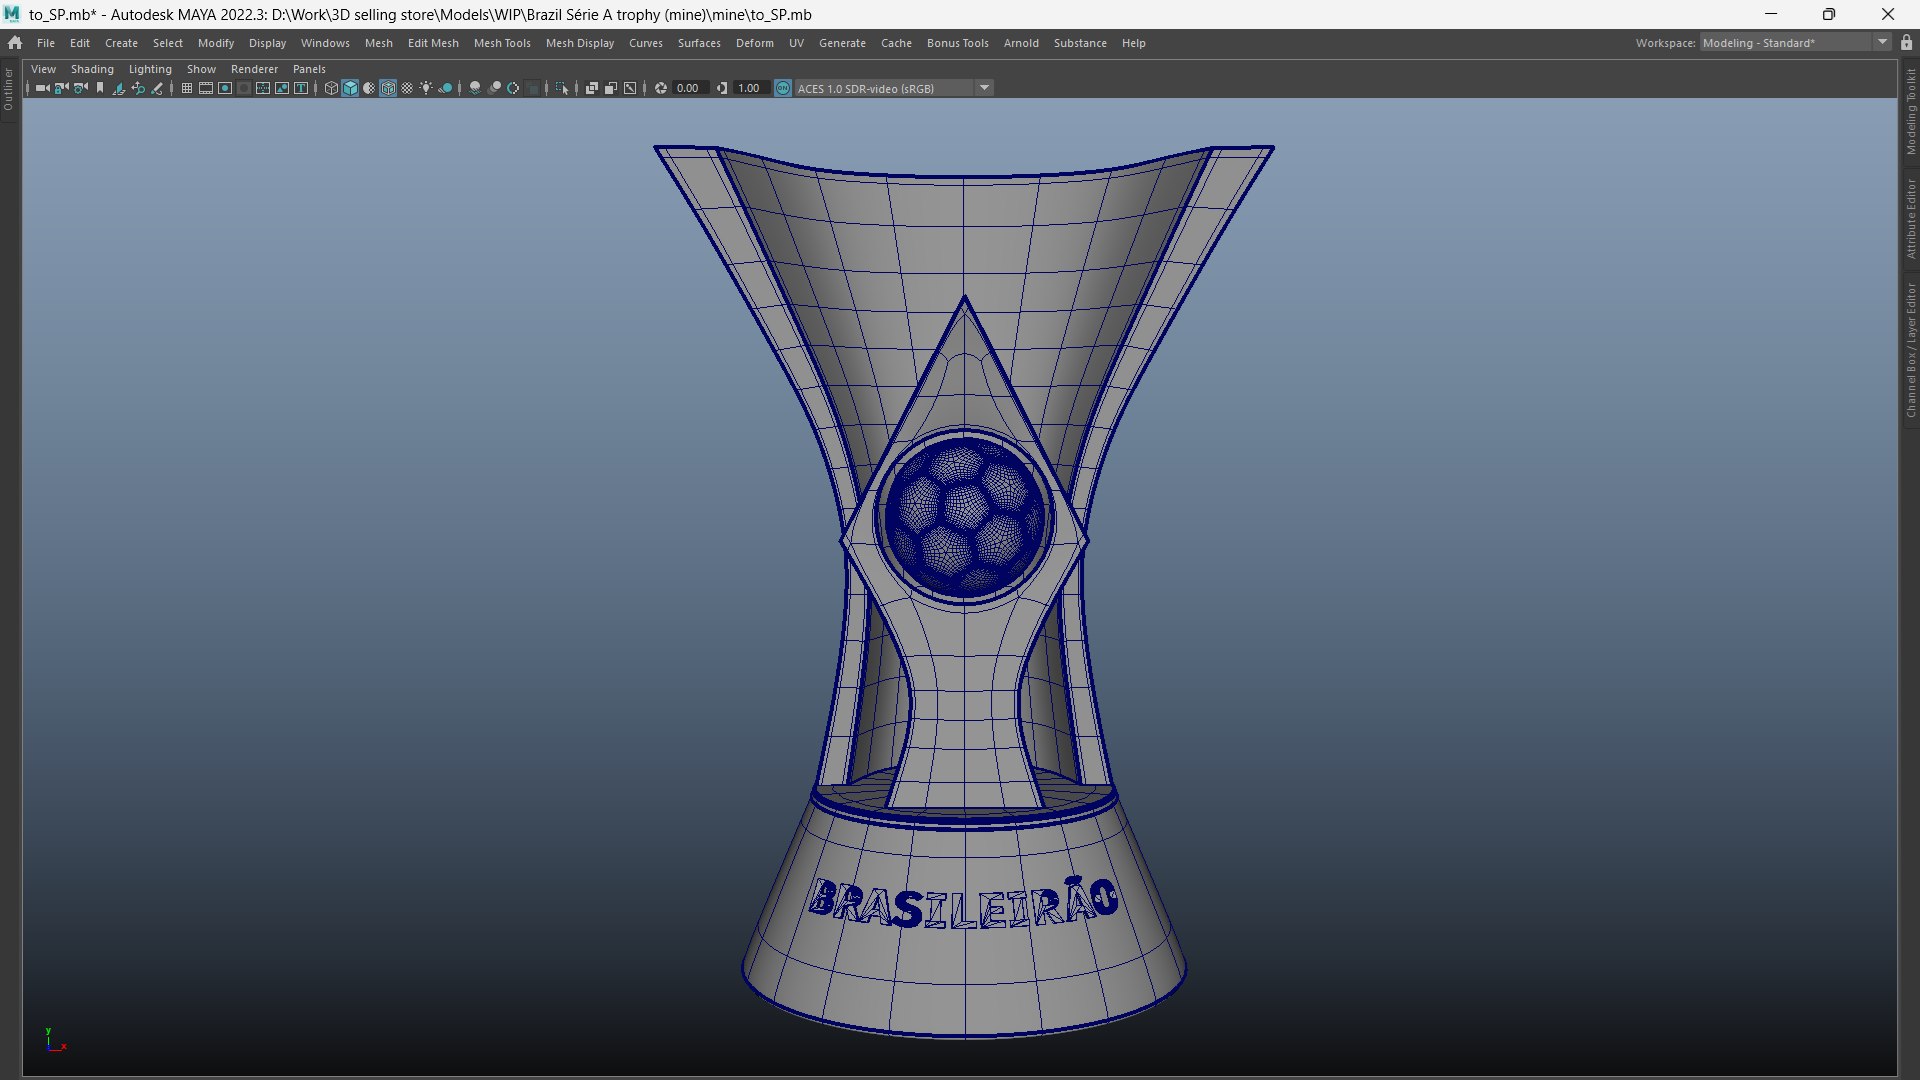The image size is (1920, 1080).
Task: Click the Resolution Gate icon
Action: click(225, 88)
